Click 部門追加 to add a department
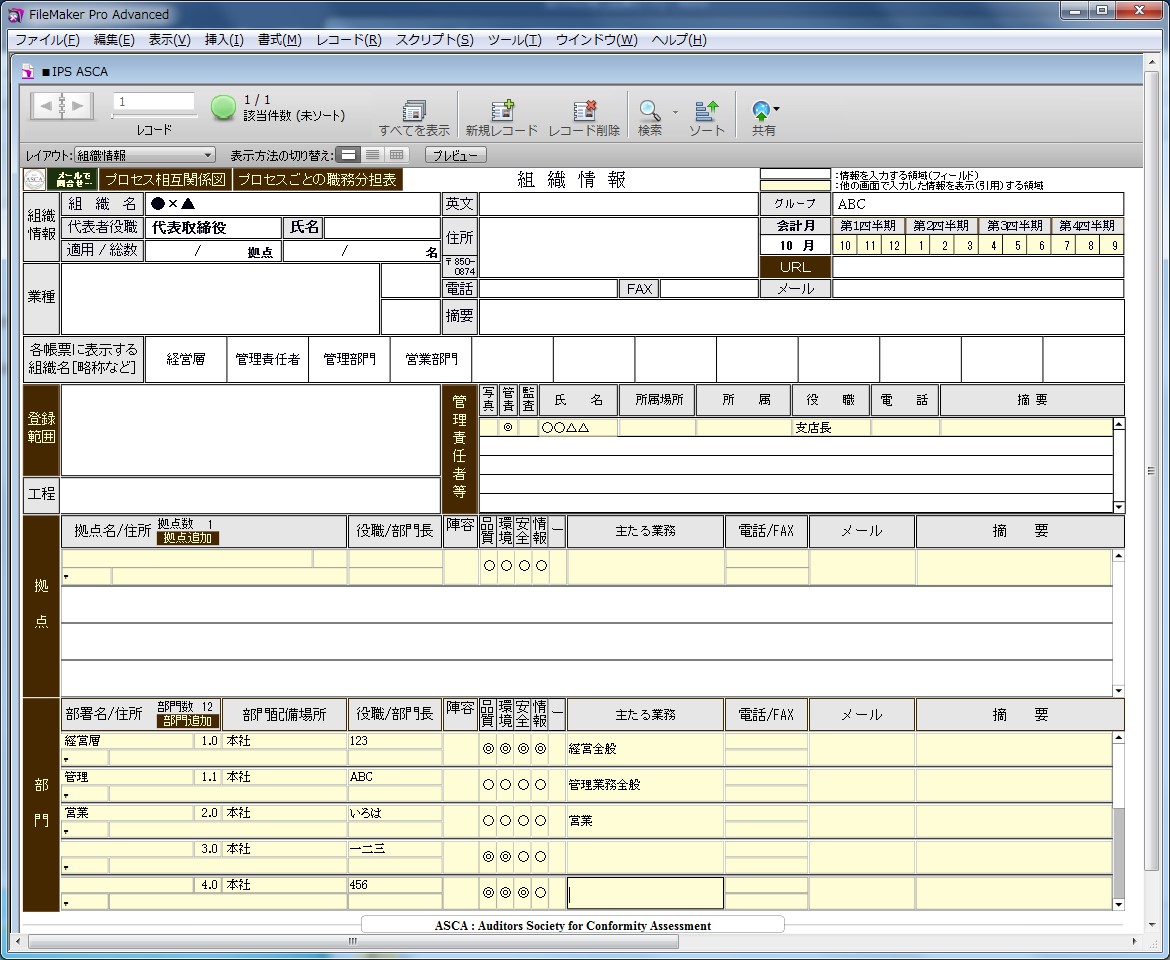This screenshot has width=1170, height=960. (187, 721)
